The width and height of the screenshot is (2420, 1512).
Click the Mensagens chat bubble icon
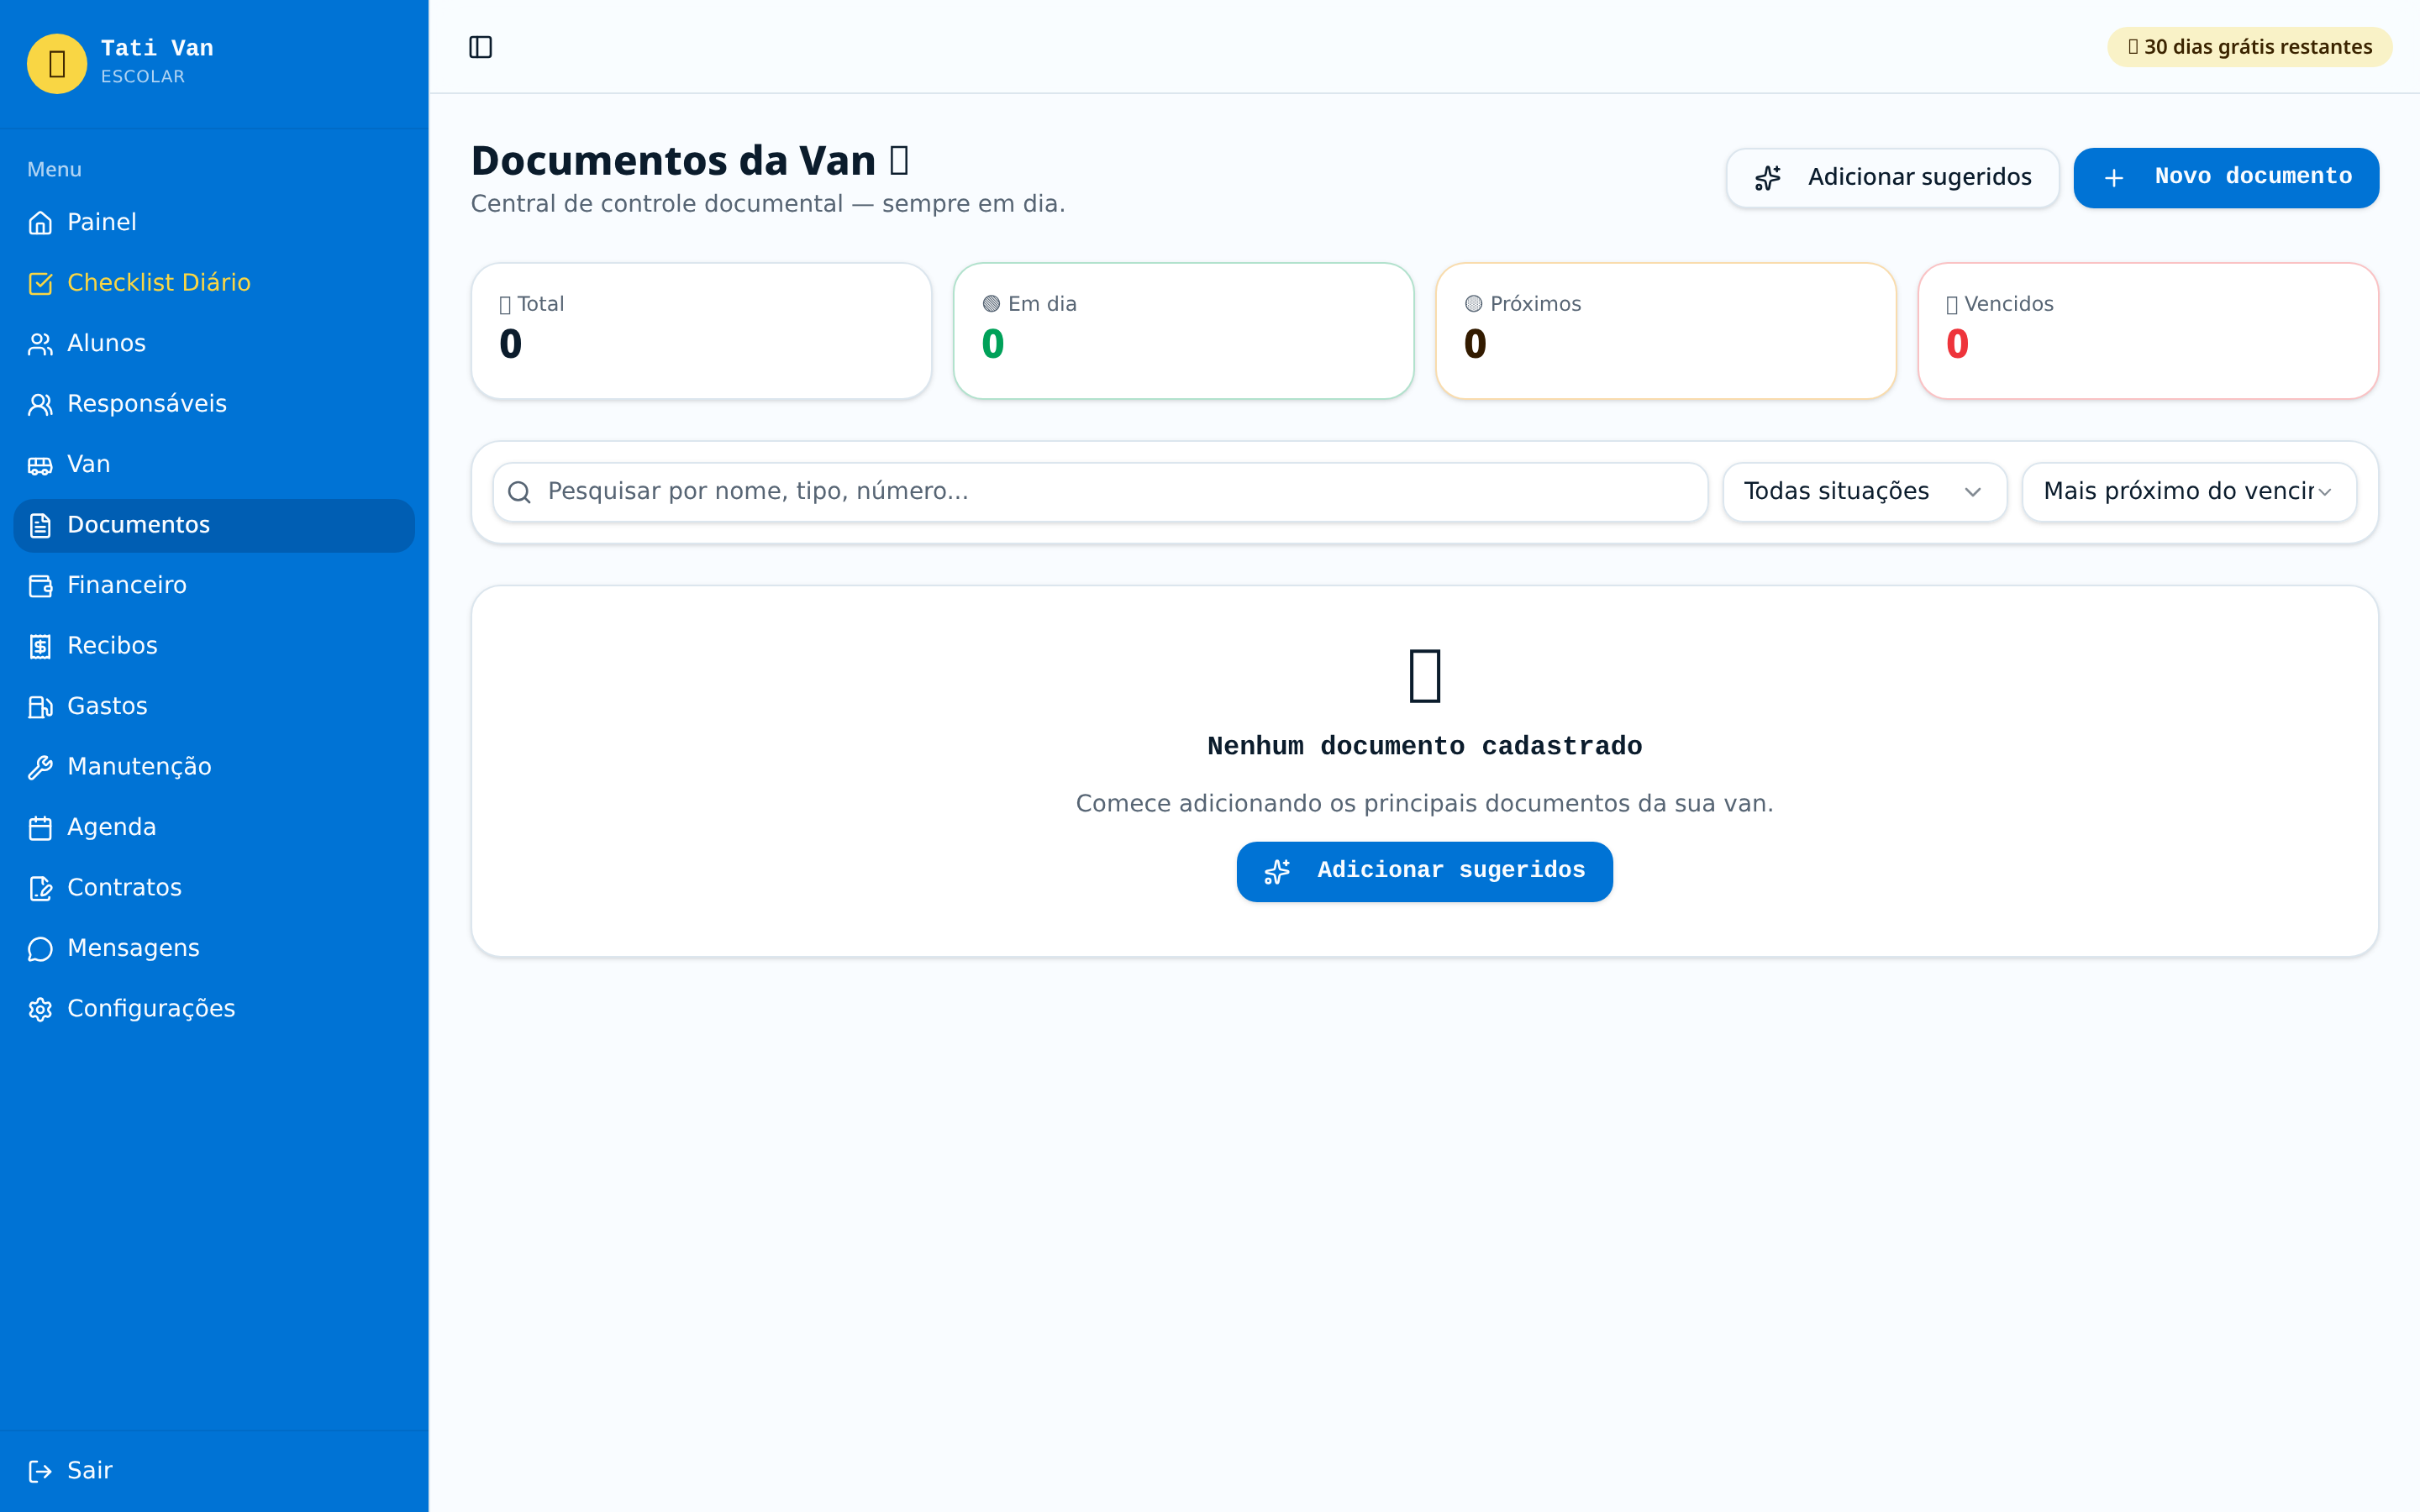click(40, 949)
